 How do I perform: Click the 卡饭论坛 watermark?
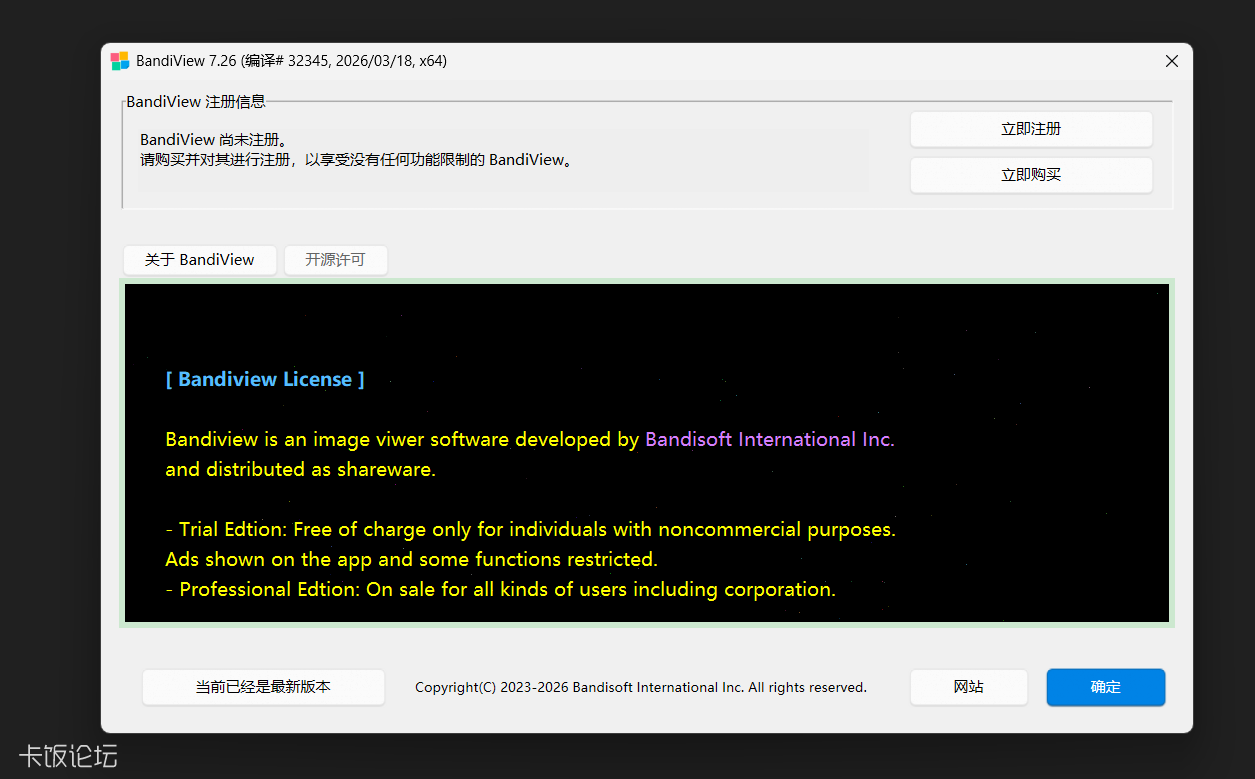[68, 756]
